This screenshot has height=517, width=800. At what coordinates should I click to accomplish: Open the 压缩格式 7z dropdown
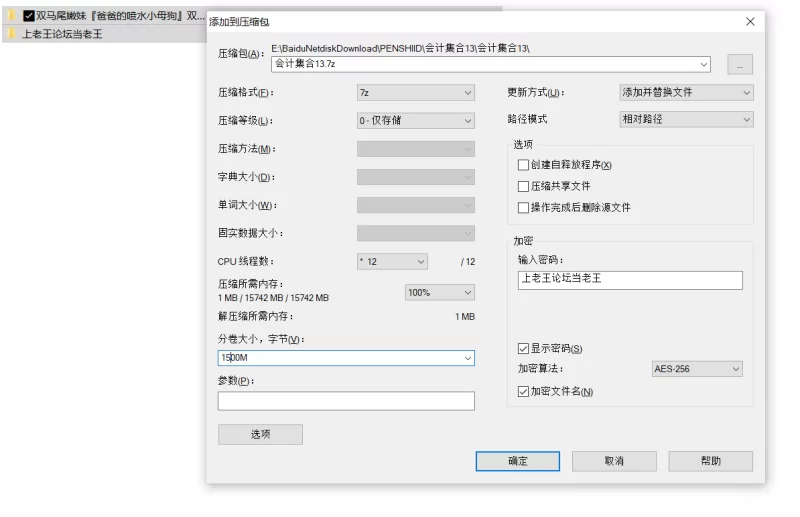coord(416,92)
